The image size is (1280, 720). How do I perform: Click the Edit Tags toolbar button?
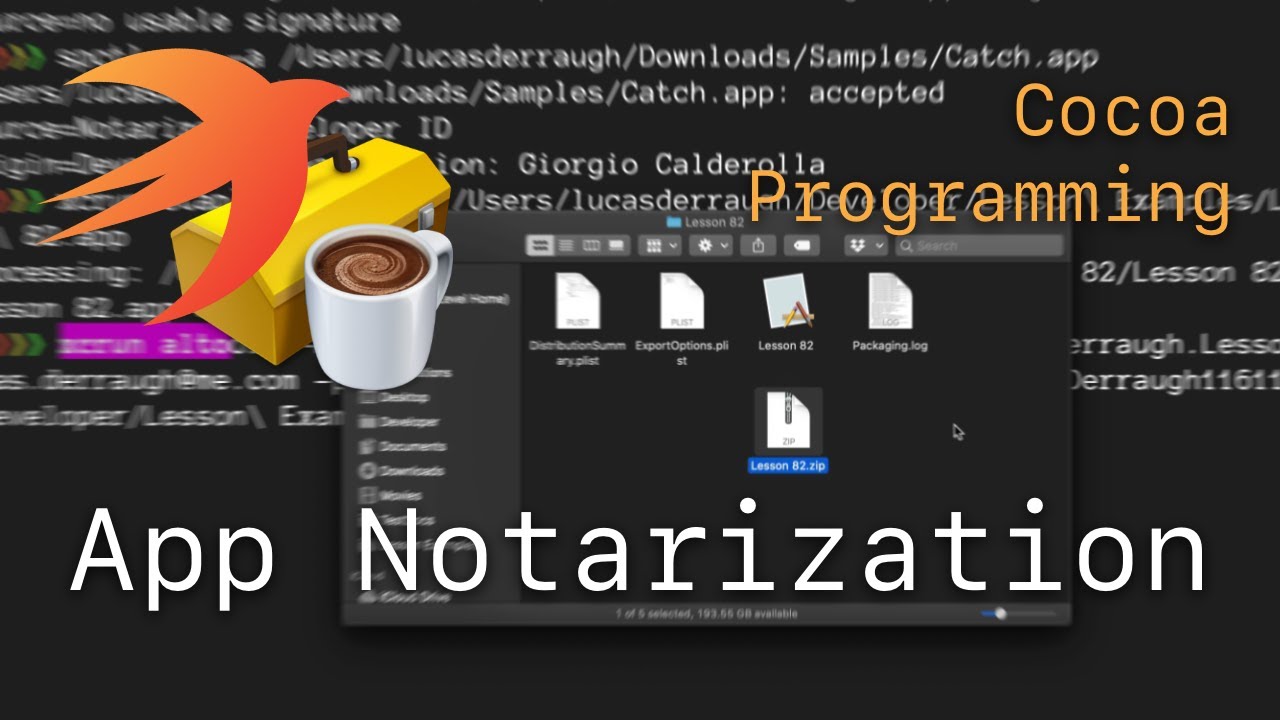pyautogui.click(x=801, y=245)
